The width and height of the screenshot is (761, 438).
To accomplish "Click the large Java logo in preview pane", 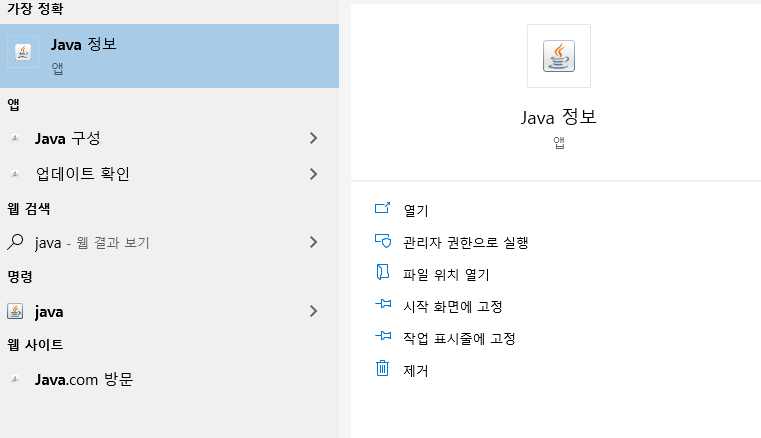I will coord(559,56).
